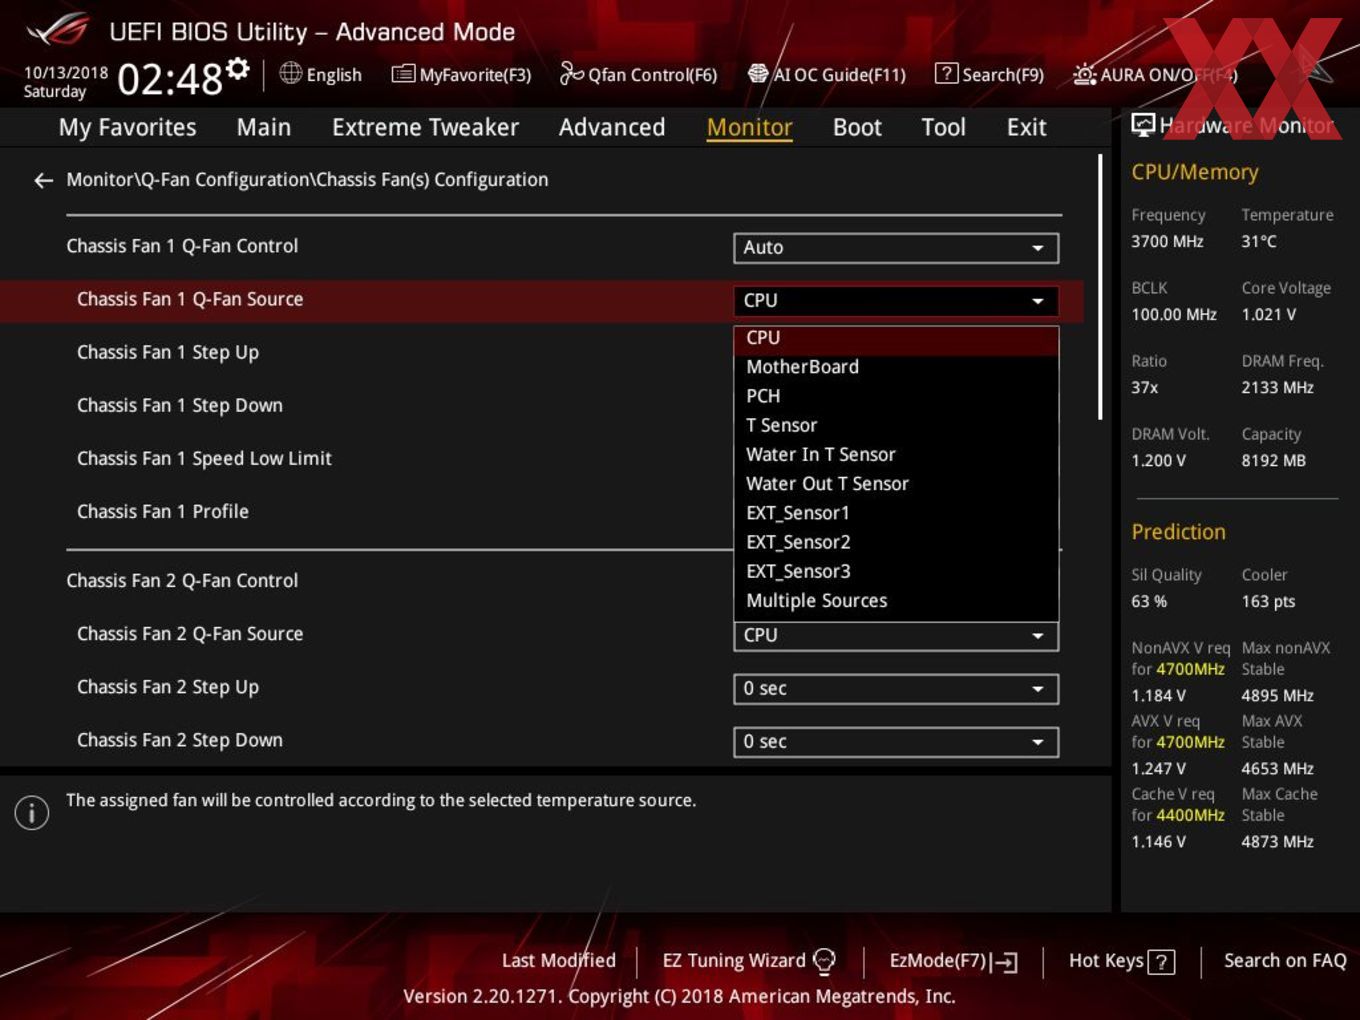Screen dimensions: 1360x1020
Task: Open Advanced tab
Action: 612,127
